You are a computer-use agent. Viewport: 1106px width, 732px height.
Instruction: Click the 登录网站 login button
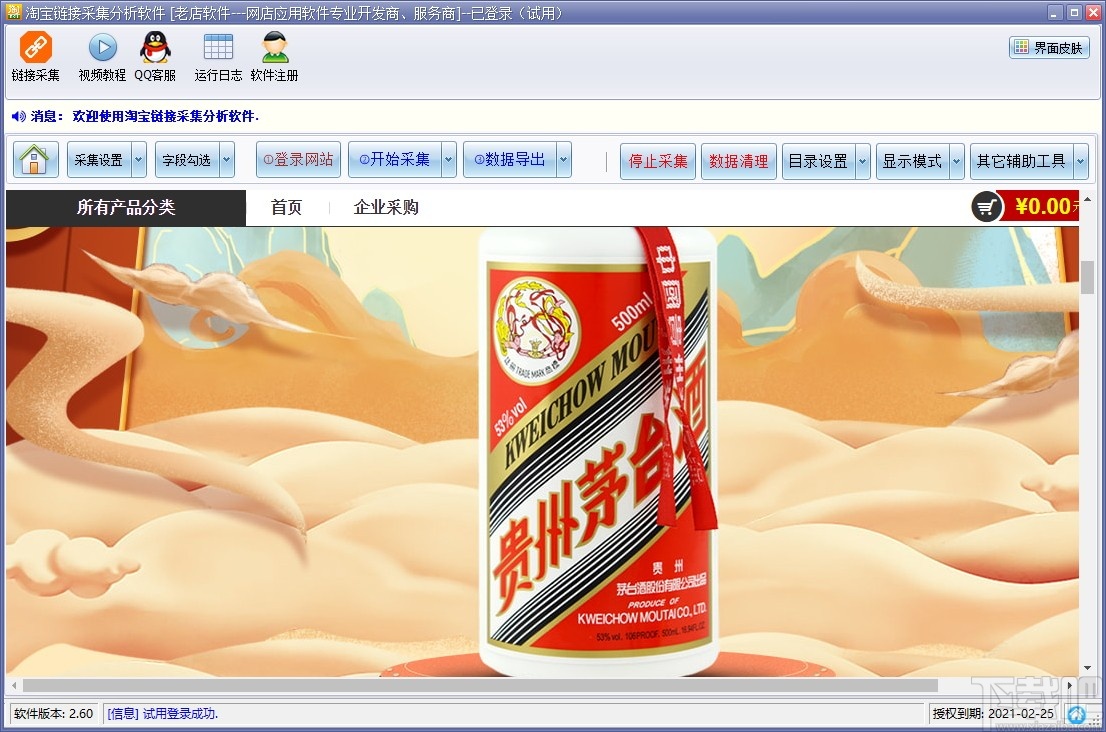(x=298, y=159)
